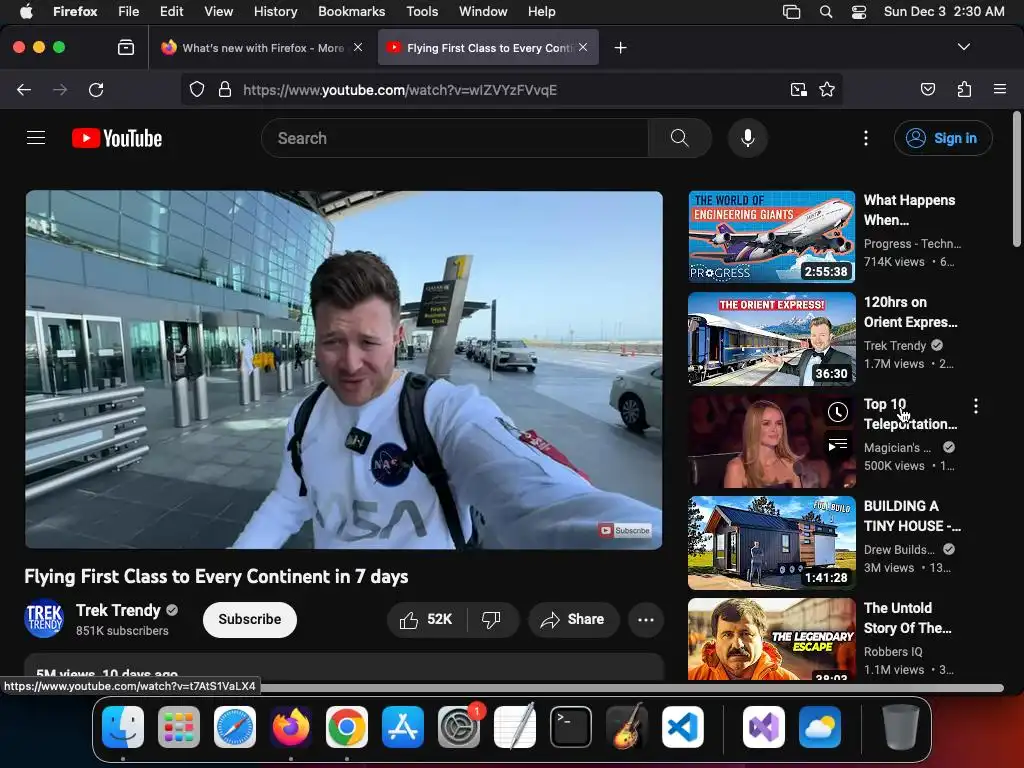The height and width of the screenshot is (768, 1024).
Task: Click the main video player to pause
Action: (344, 370)
